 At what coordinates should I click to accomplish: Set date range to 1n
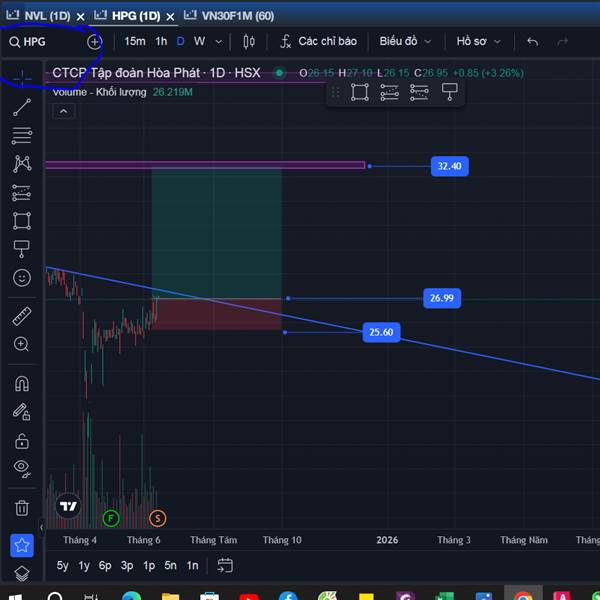pyautogui.click(x=192, y=565)
